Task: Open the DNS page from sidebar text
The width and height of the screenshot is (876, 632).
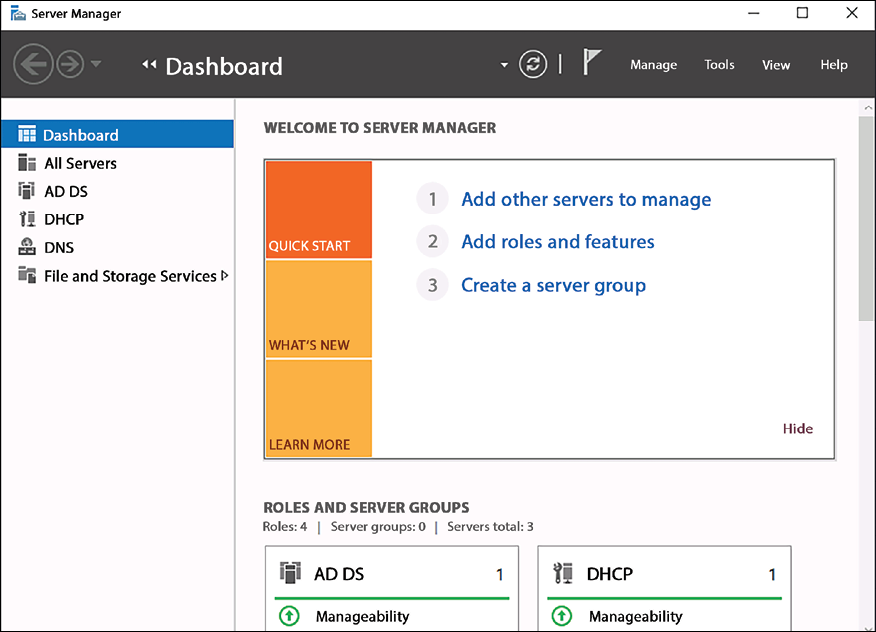Action: [x=59, y=247]
